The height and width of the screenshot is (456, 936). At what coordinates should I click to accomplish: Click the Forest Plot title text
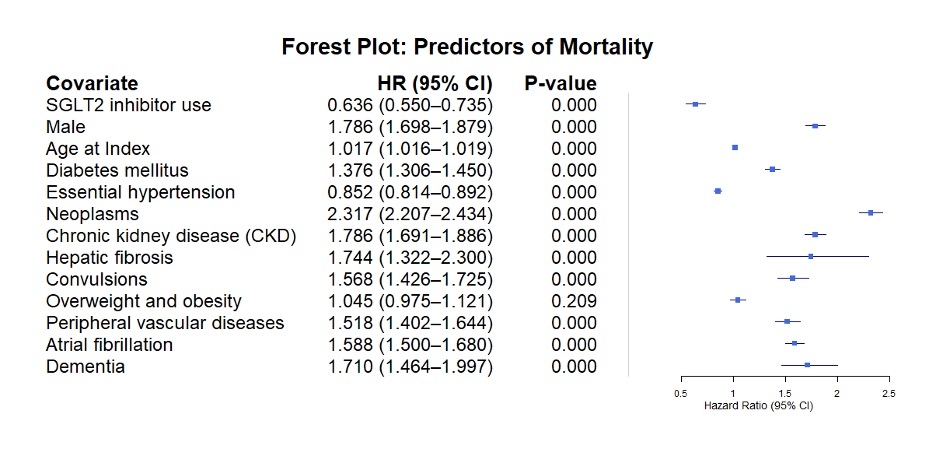point(467,47)
